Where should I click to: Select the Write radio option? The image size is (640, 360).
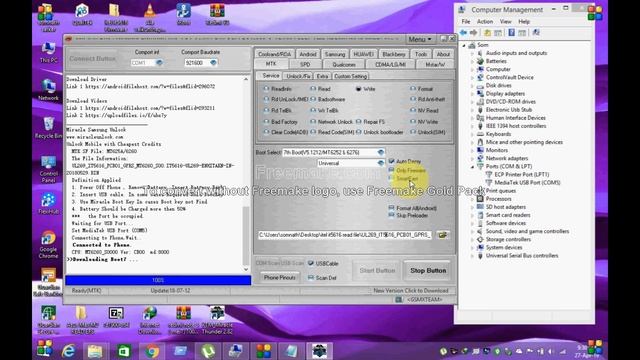click(365, 89)
